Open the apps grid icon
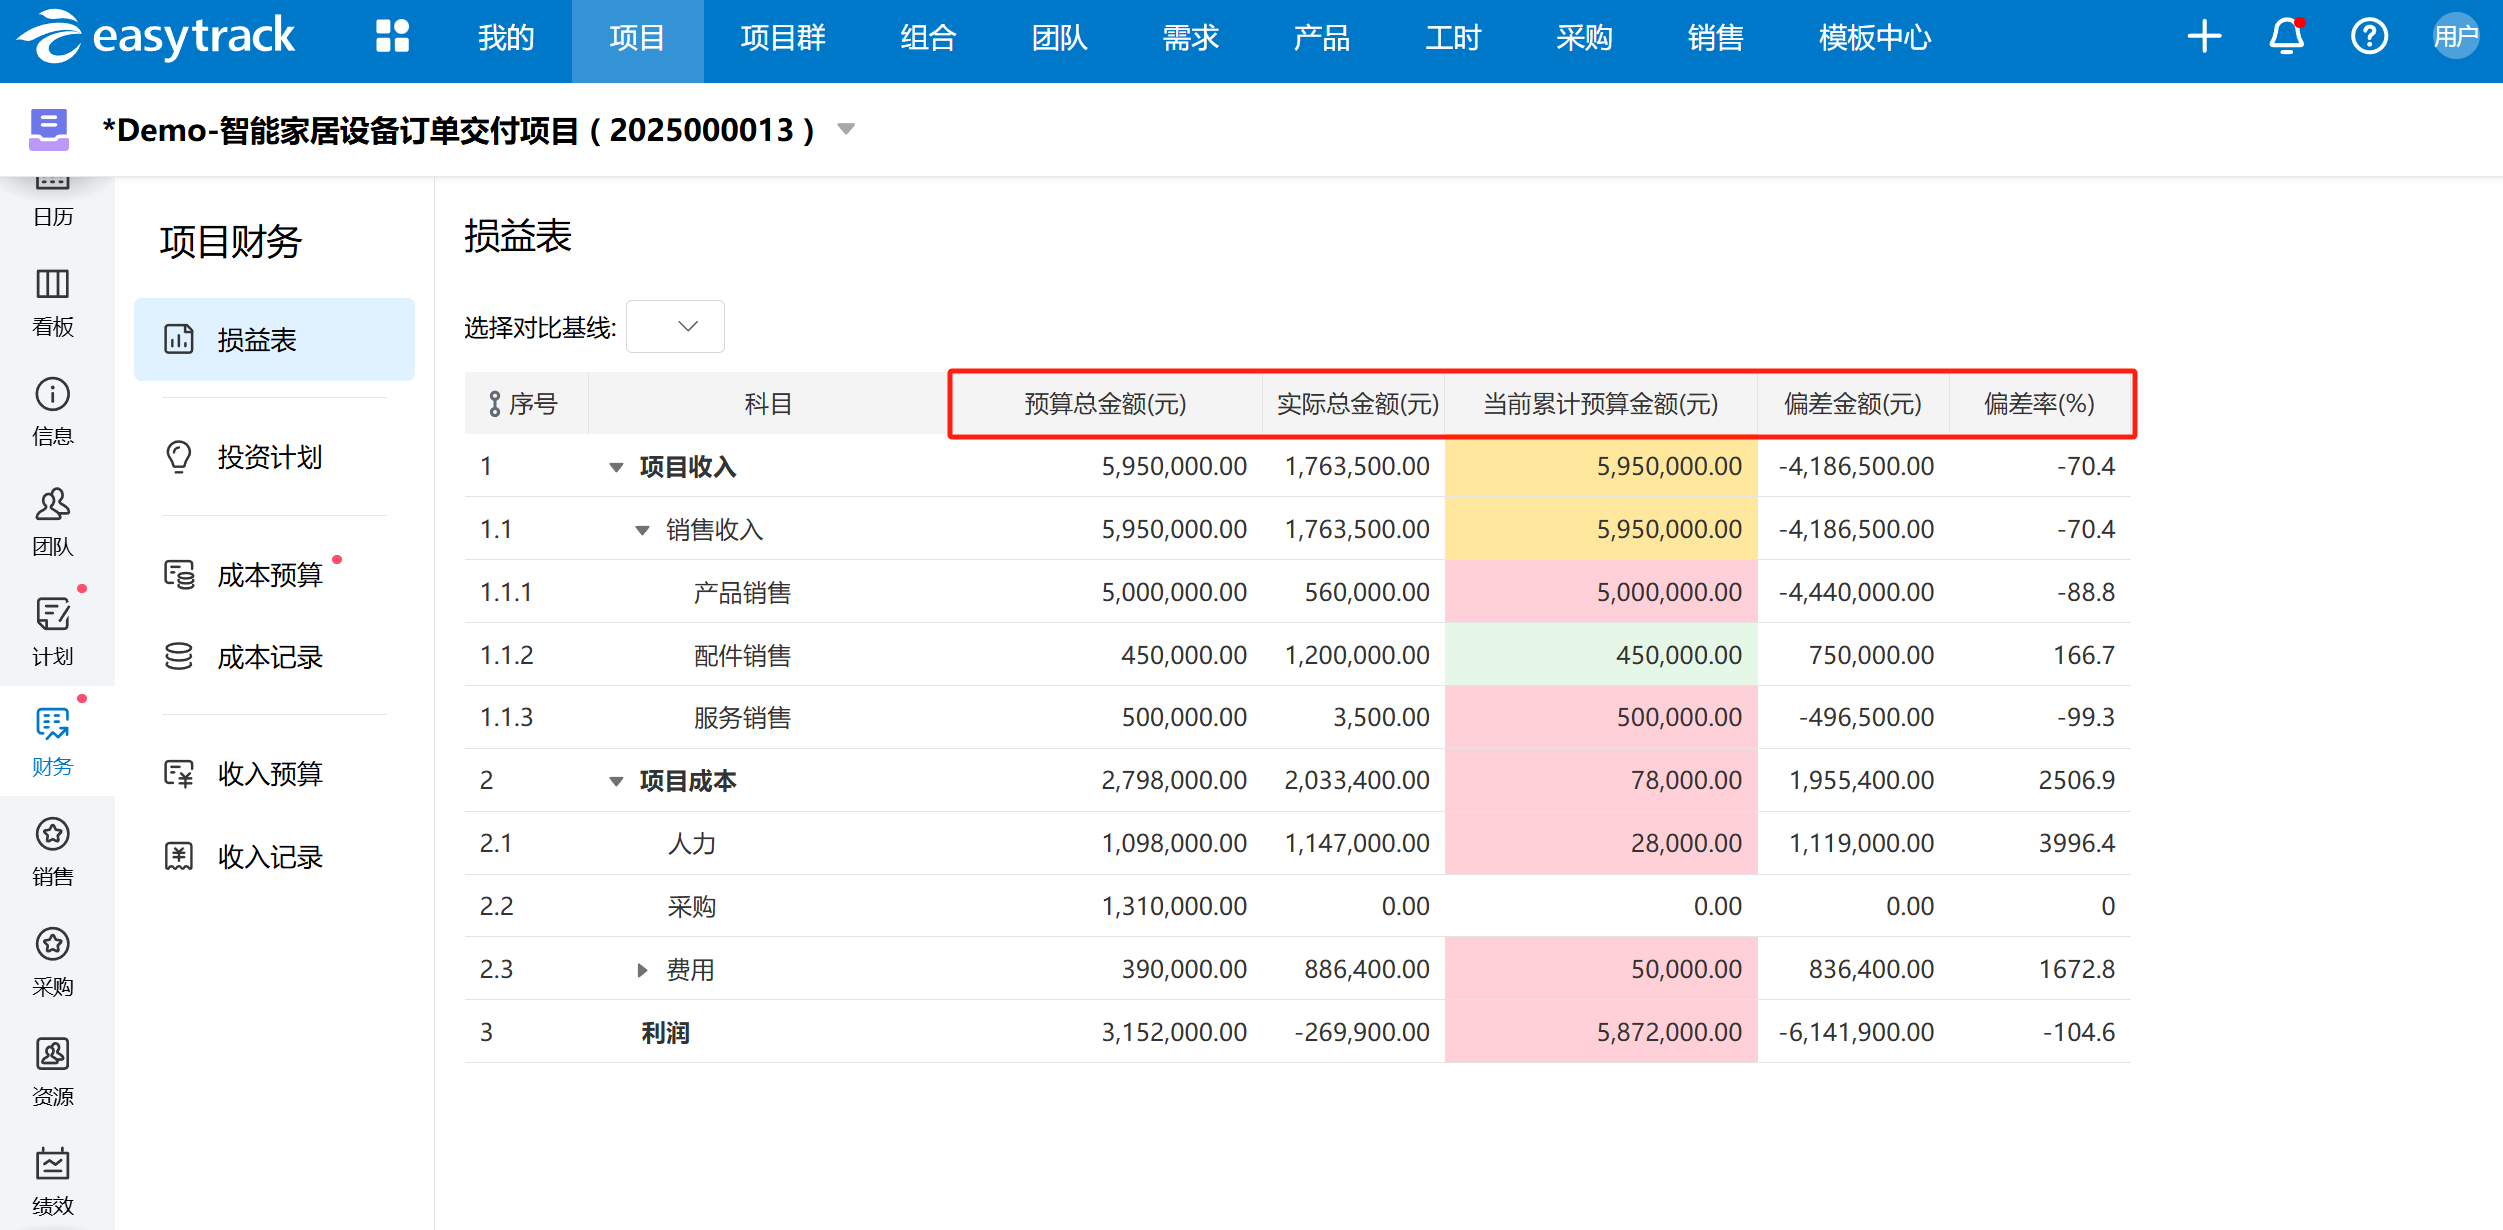The image size is (2503, 1230). pyautogui.click(x=392, y=37)
